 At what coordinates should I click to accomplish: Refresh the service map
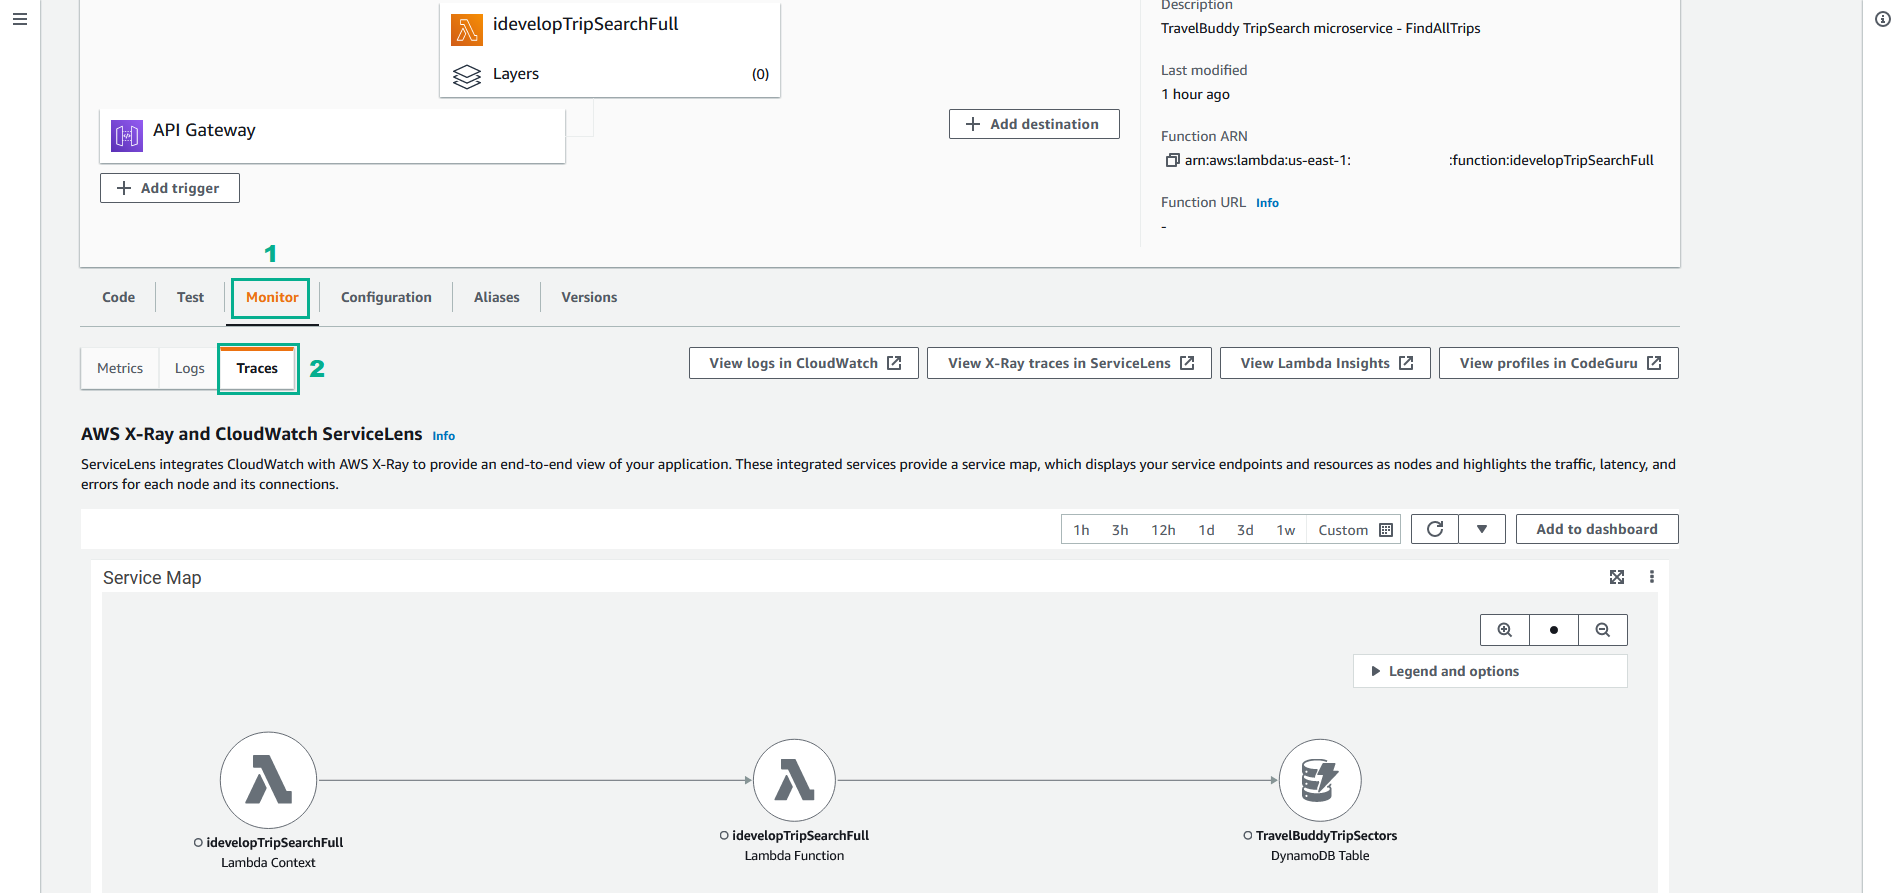pos(1435,529)
